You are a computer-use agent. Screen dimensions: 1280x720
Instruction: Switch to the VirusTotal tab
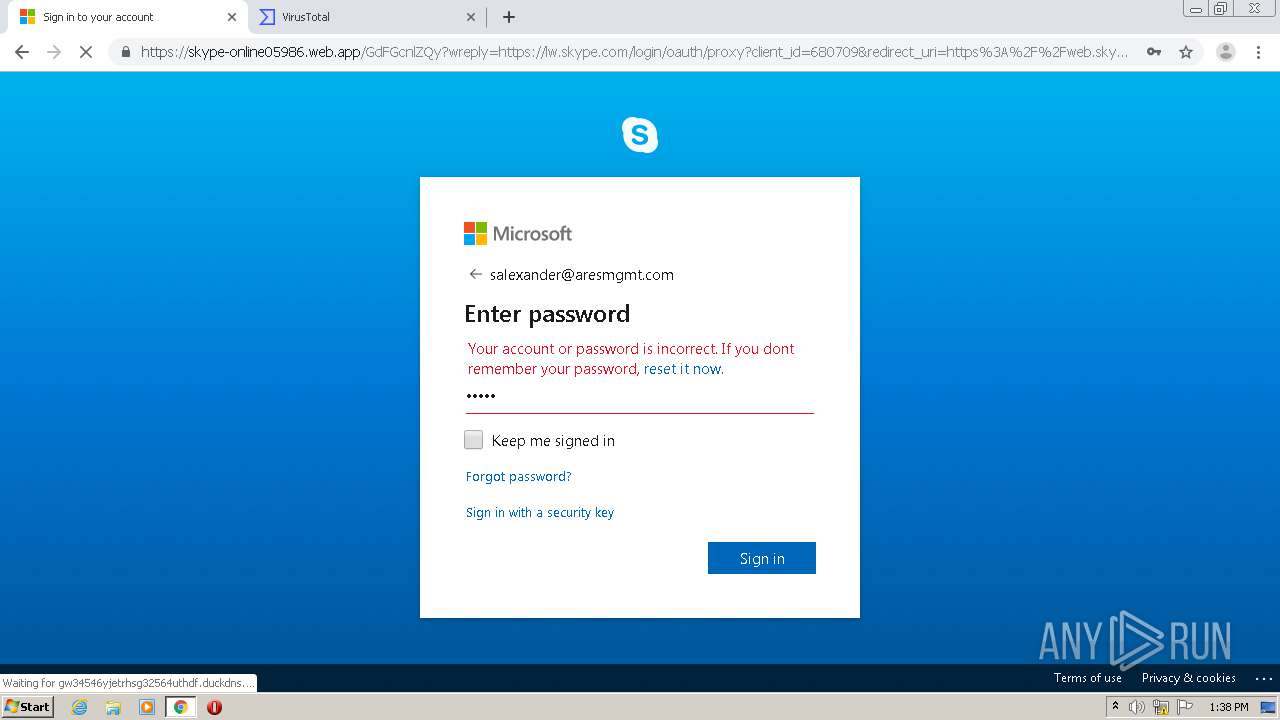(366, 17)
